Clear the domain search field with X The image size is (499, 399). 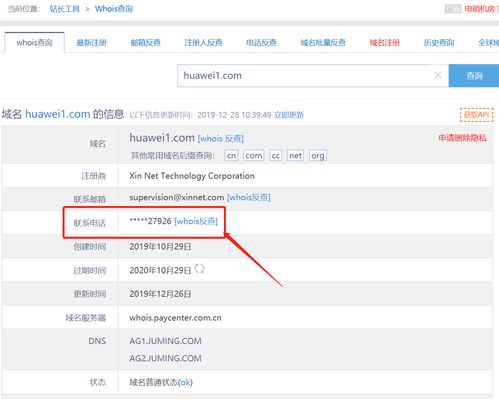coord(438,75)
